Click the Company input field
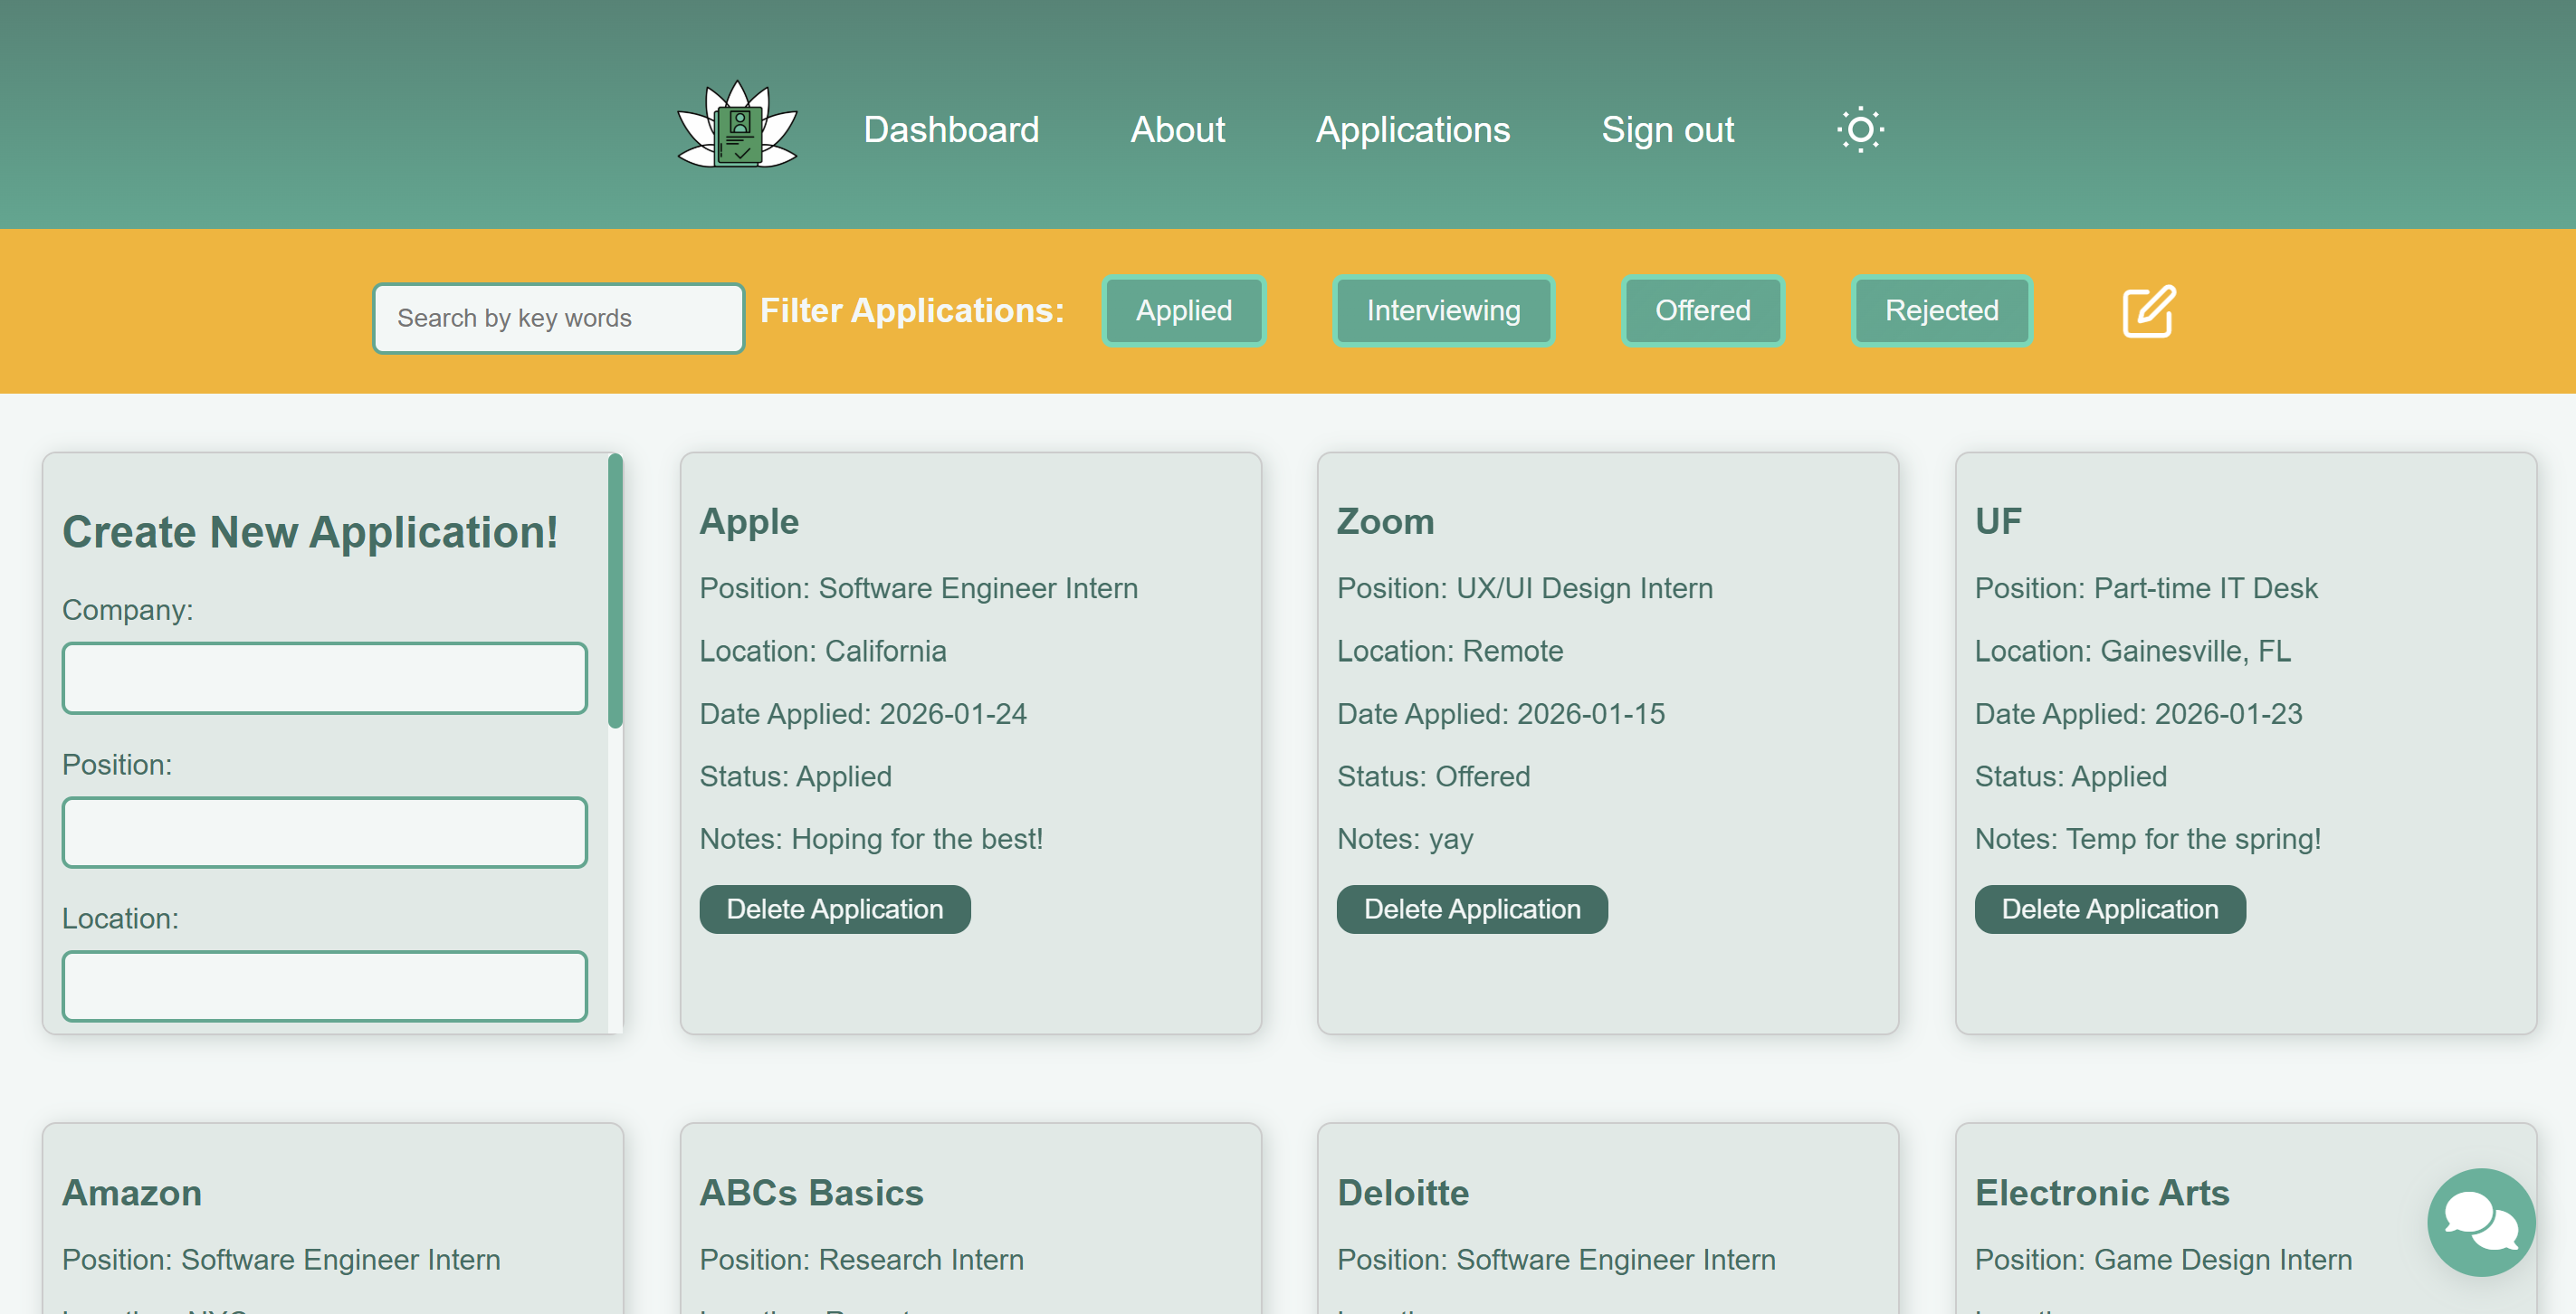This screenshot has width=2576, height=1314. [x=324, y=678]
